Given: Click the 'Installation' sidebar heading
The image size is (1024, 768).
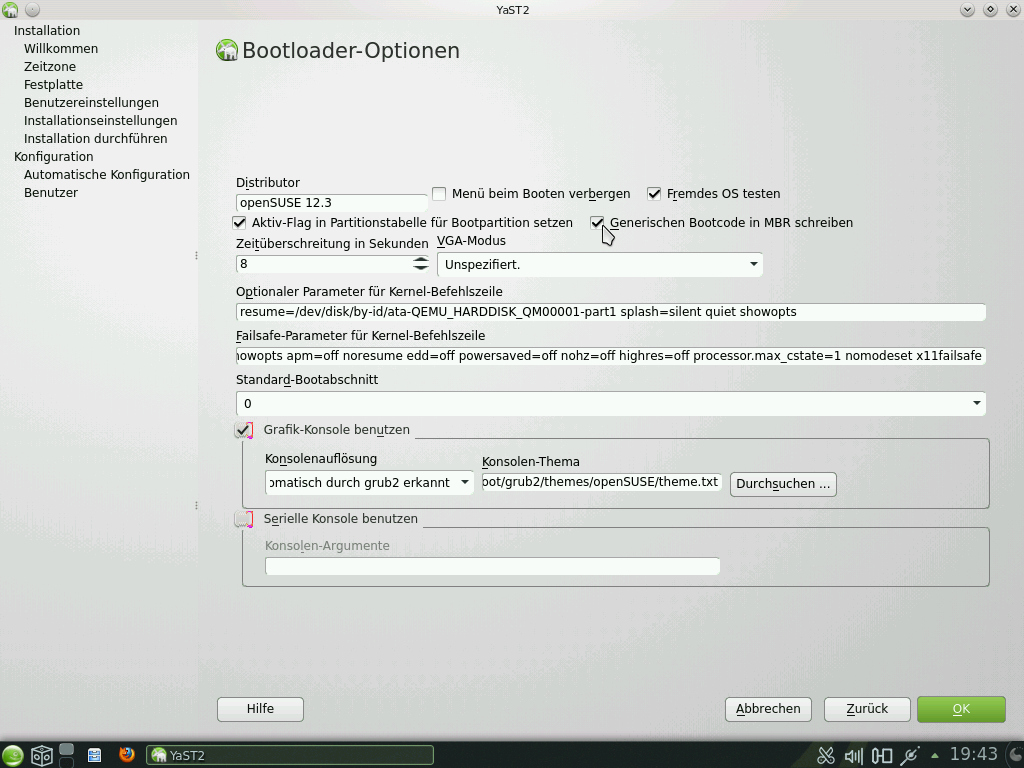Looking at the screenshot, I should coord(47,31).
